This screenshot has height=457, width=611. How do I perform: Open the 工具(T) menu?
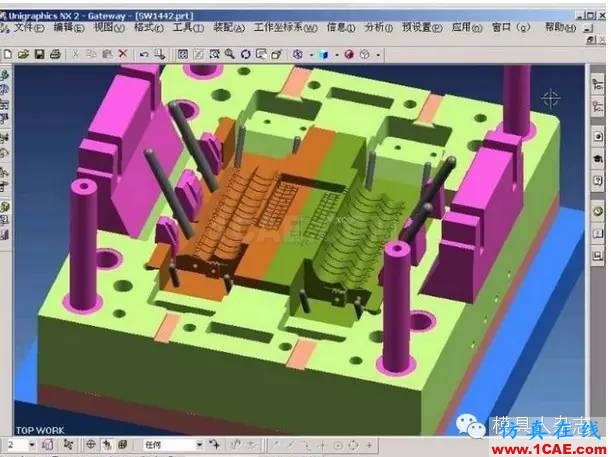pyautogui.click(x=189, y=28)
